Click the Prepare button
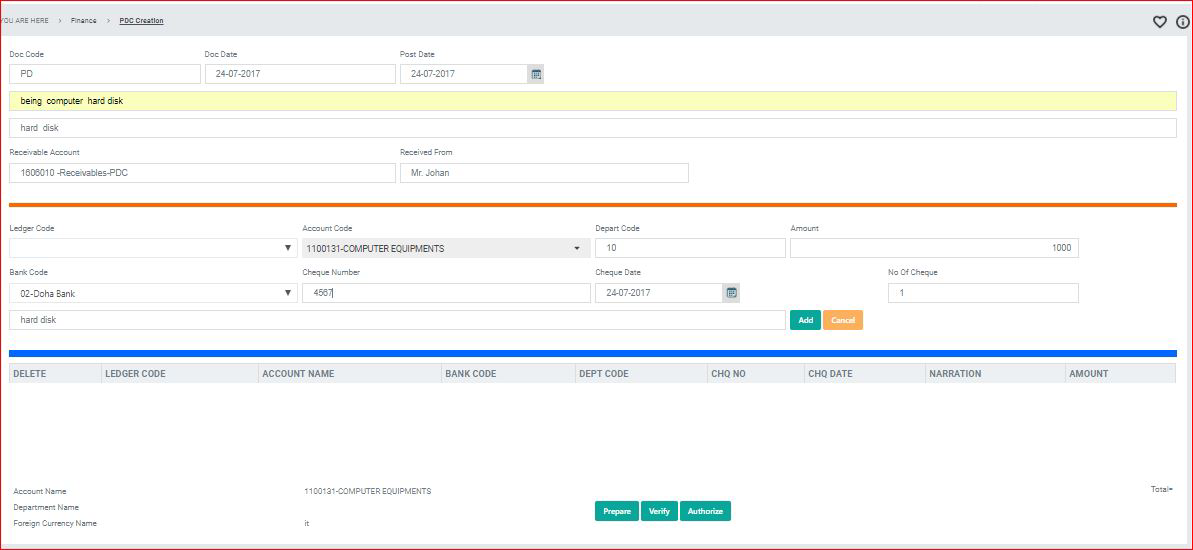This screenshot has height=550, width=1193. point(616,511)
